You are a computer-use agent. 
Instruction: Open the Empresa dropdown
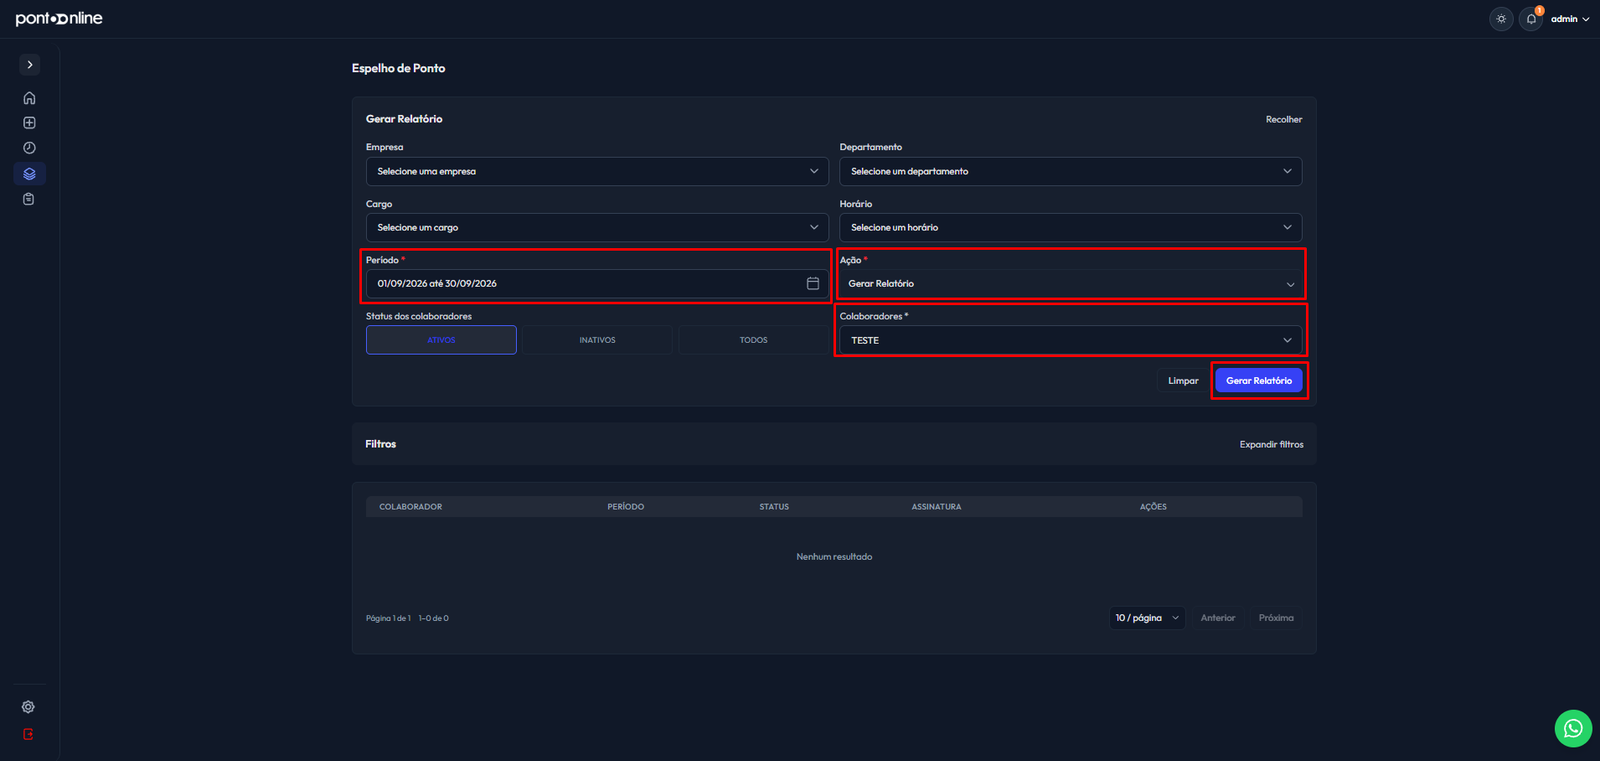597,171
